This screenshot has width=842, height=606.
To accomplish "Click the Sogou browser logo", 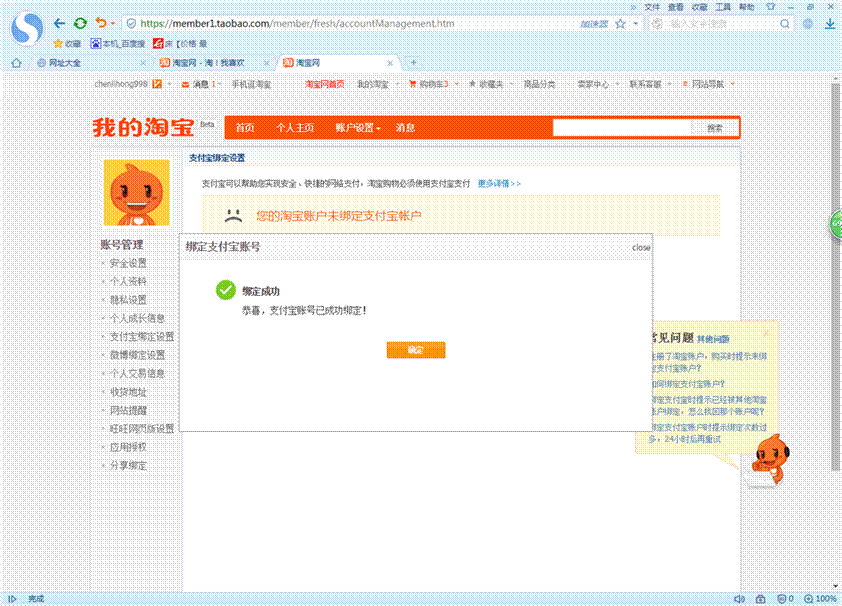I will [27, 27].
